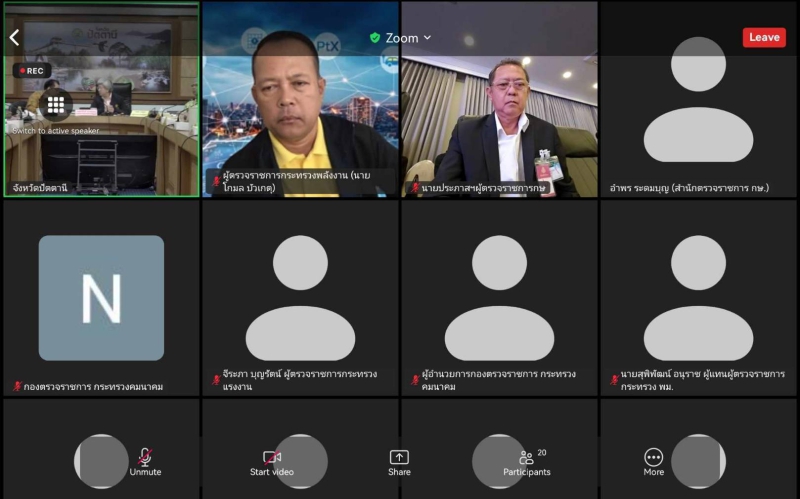The image size is (800, 499).
Task: Unmute the microphone
Action: pyautogui.click(x=145, y=461)
